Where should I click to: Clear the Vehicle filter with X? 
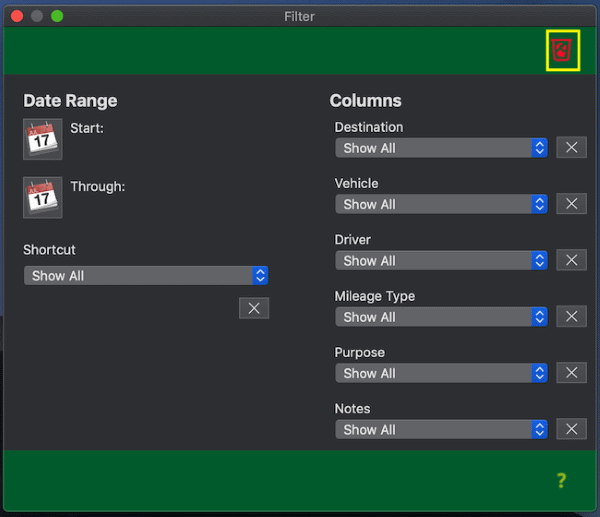click(x=571, y=204)
